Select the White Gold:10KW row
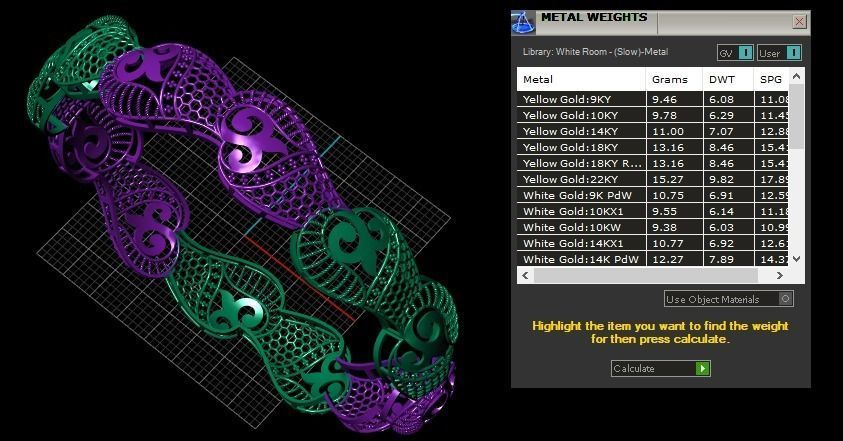The height and width of the screenshot is (441, 843). click(x=653, y=227)
